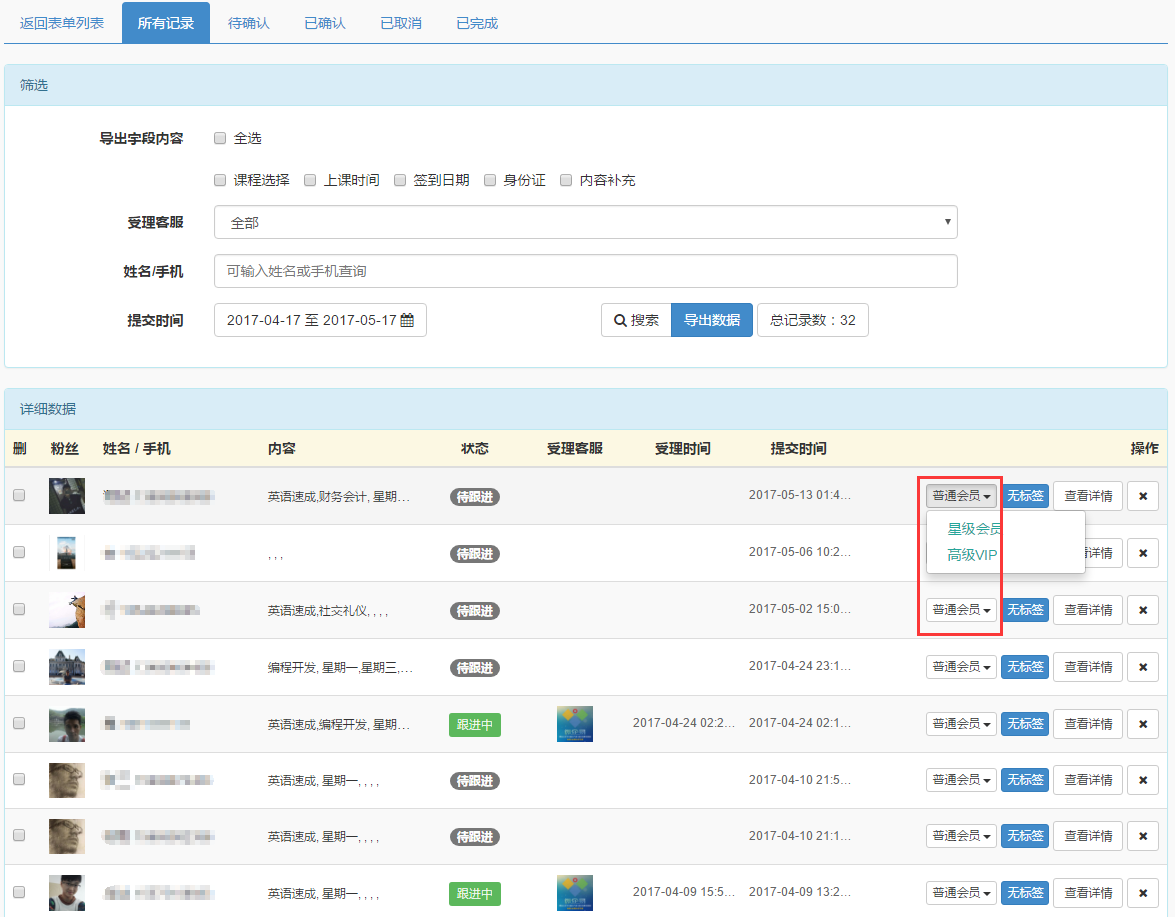Enable the 签到日期 export field
Viewport: 1175px width, 917px height.
[x=399, y=180]
